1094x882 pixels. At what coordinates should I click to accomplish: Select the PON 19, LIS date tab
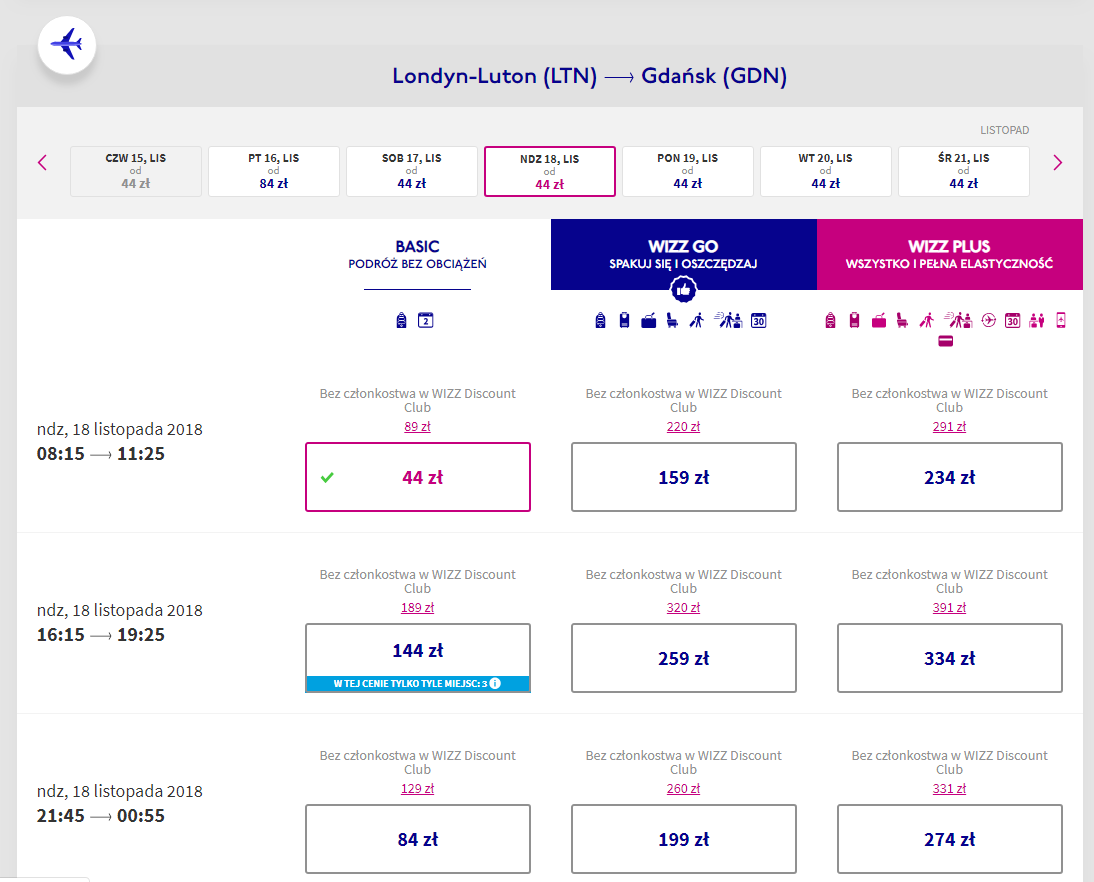[x=687, y=171]
